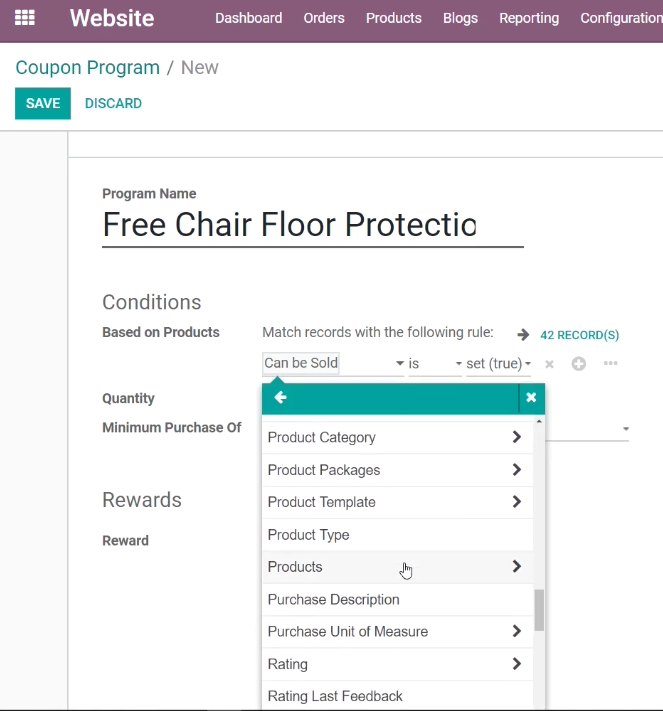Open the Orders menu

324,18
